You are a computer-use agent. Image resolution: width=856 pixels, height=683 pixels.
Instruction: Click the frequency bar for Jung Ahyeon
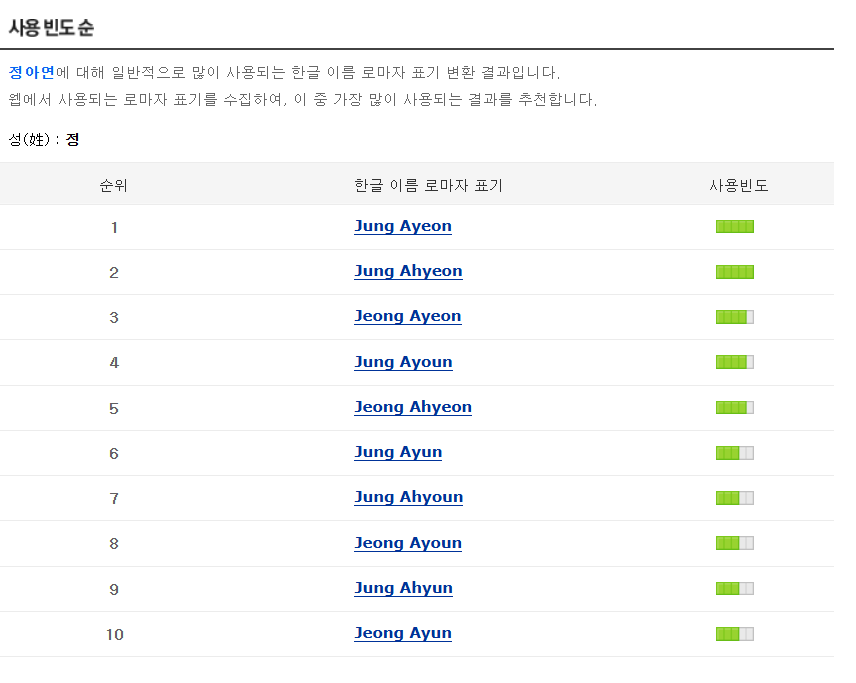click(x=735, y=272)
